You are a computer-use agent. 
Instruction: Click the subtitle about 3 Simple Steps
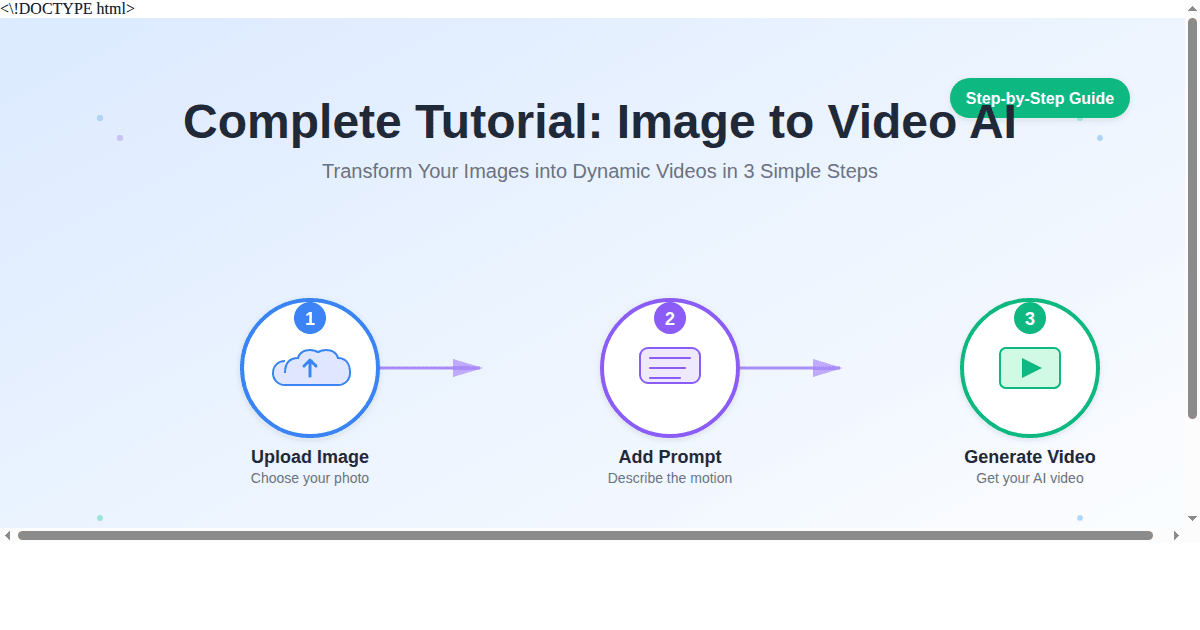[600, 171]
